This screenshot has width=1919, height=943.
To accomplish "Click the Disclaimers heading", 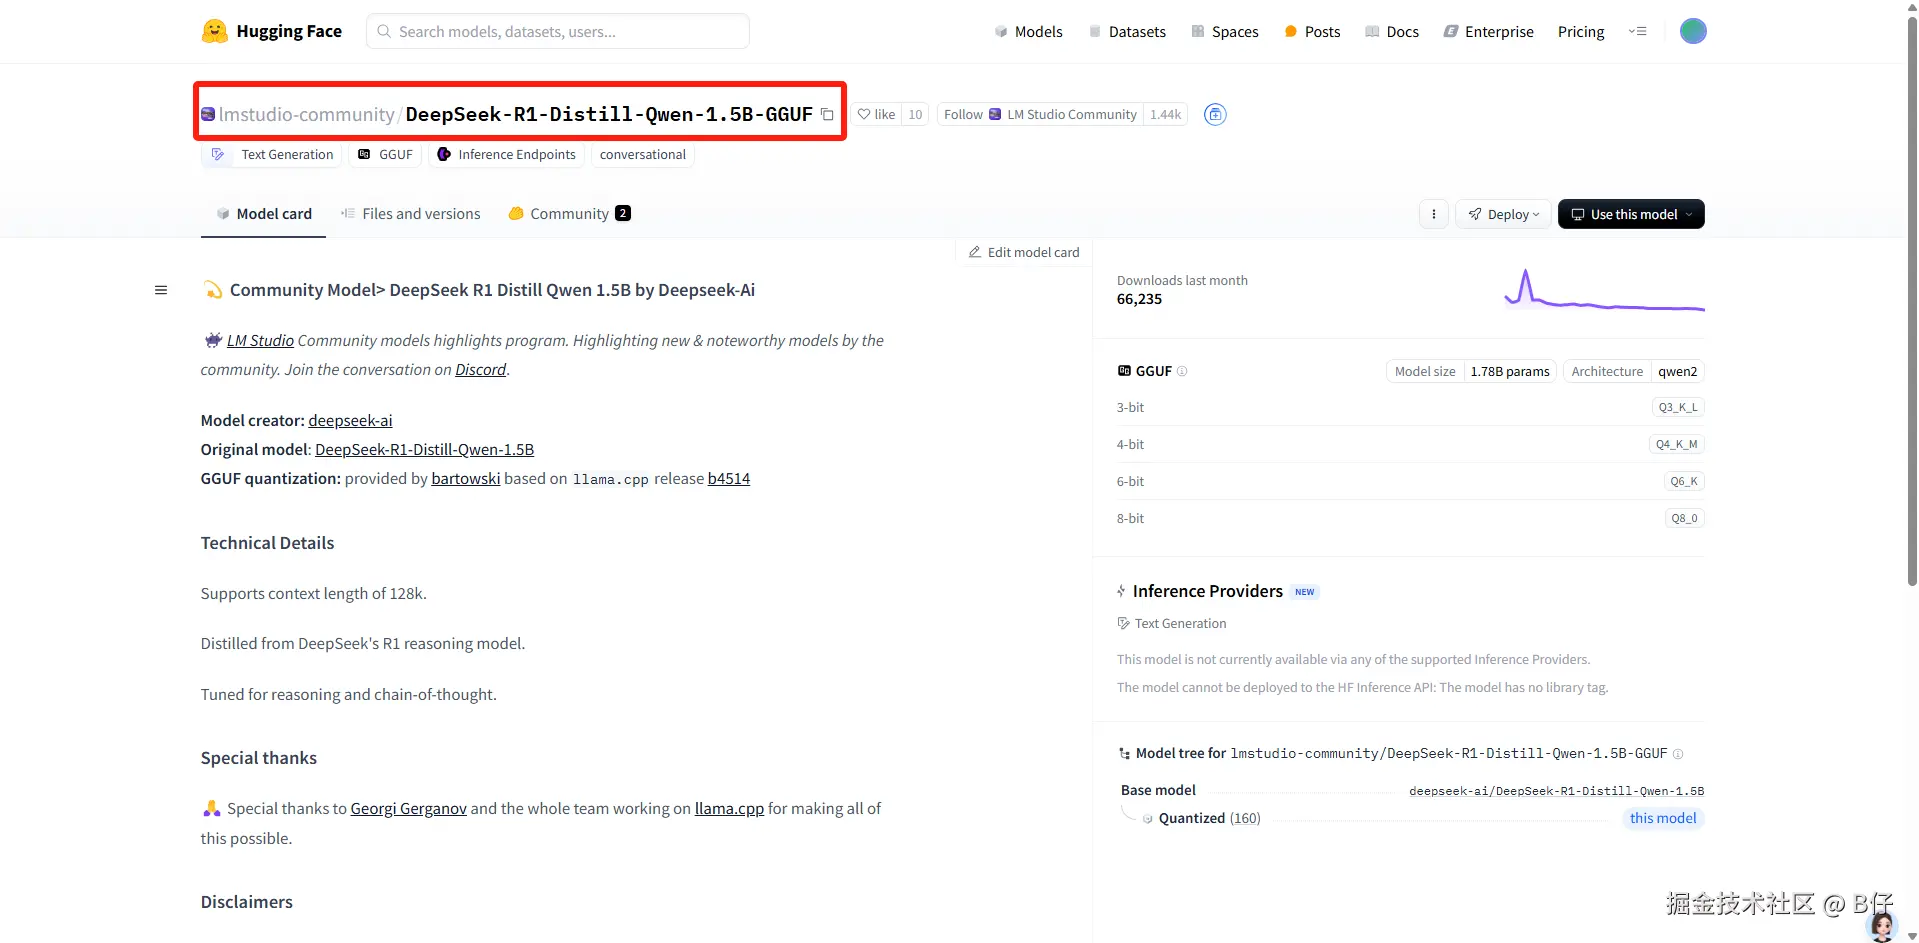I will (246, 902).
